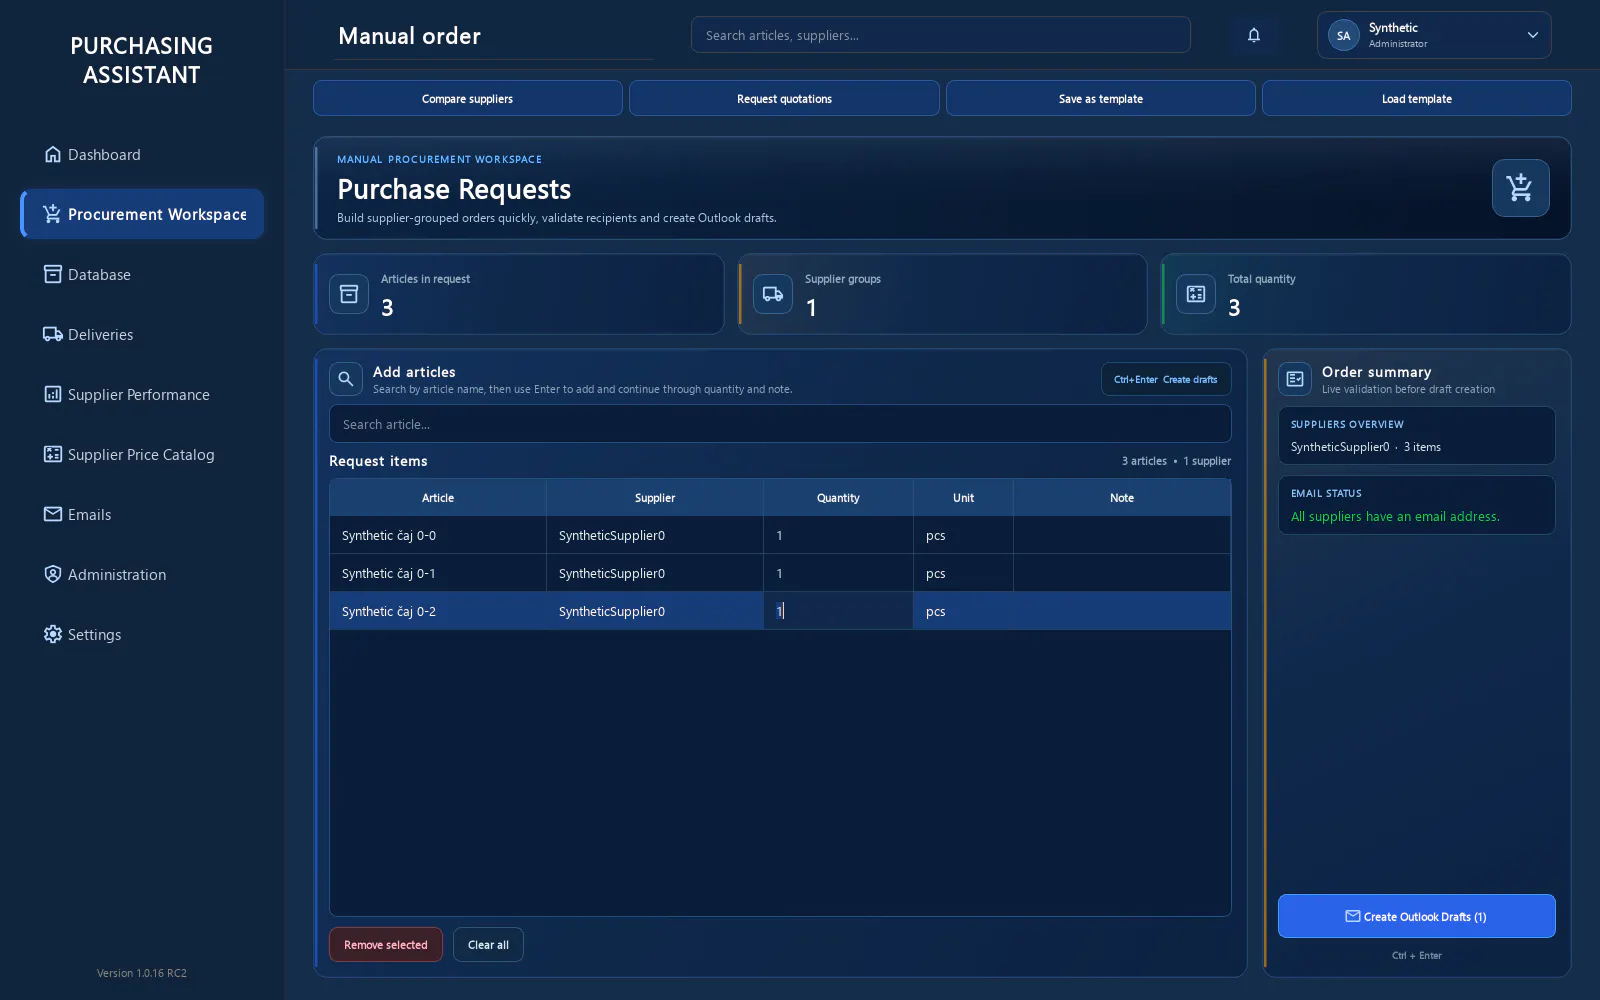Click the Order summary checklist icon
The width and height of the screenshot is (1600, 1000).
[x=1295, y=379]
